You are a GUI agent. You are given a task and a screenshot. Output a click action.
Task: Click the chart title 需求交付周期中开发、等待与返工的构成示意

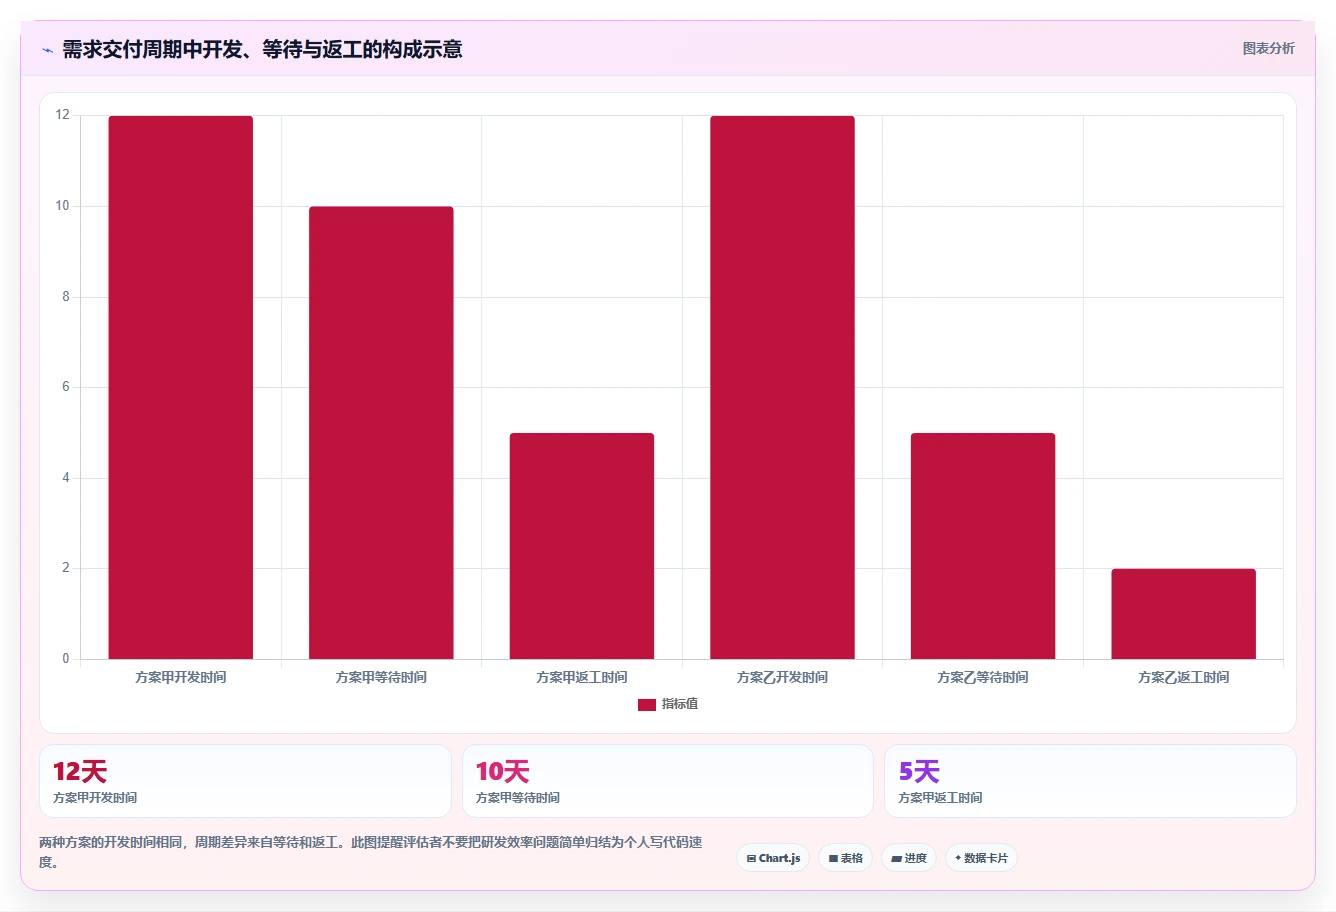point(262,50)
